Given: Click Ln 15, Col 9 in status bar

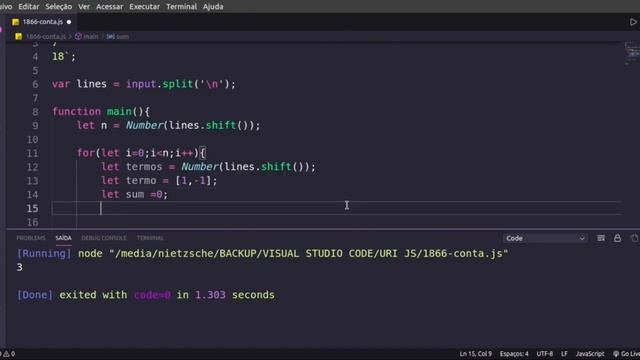Looking at the screenshot, I should point(476,354).
